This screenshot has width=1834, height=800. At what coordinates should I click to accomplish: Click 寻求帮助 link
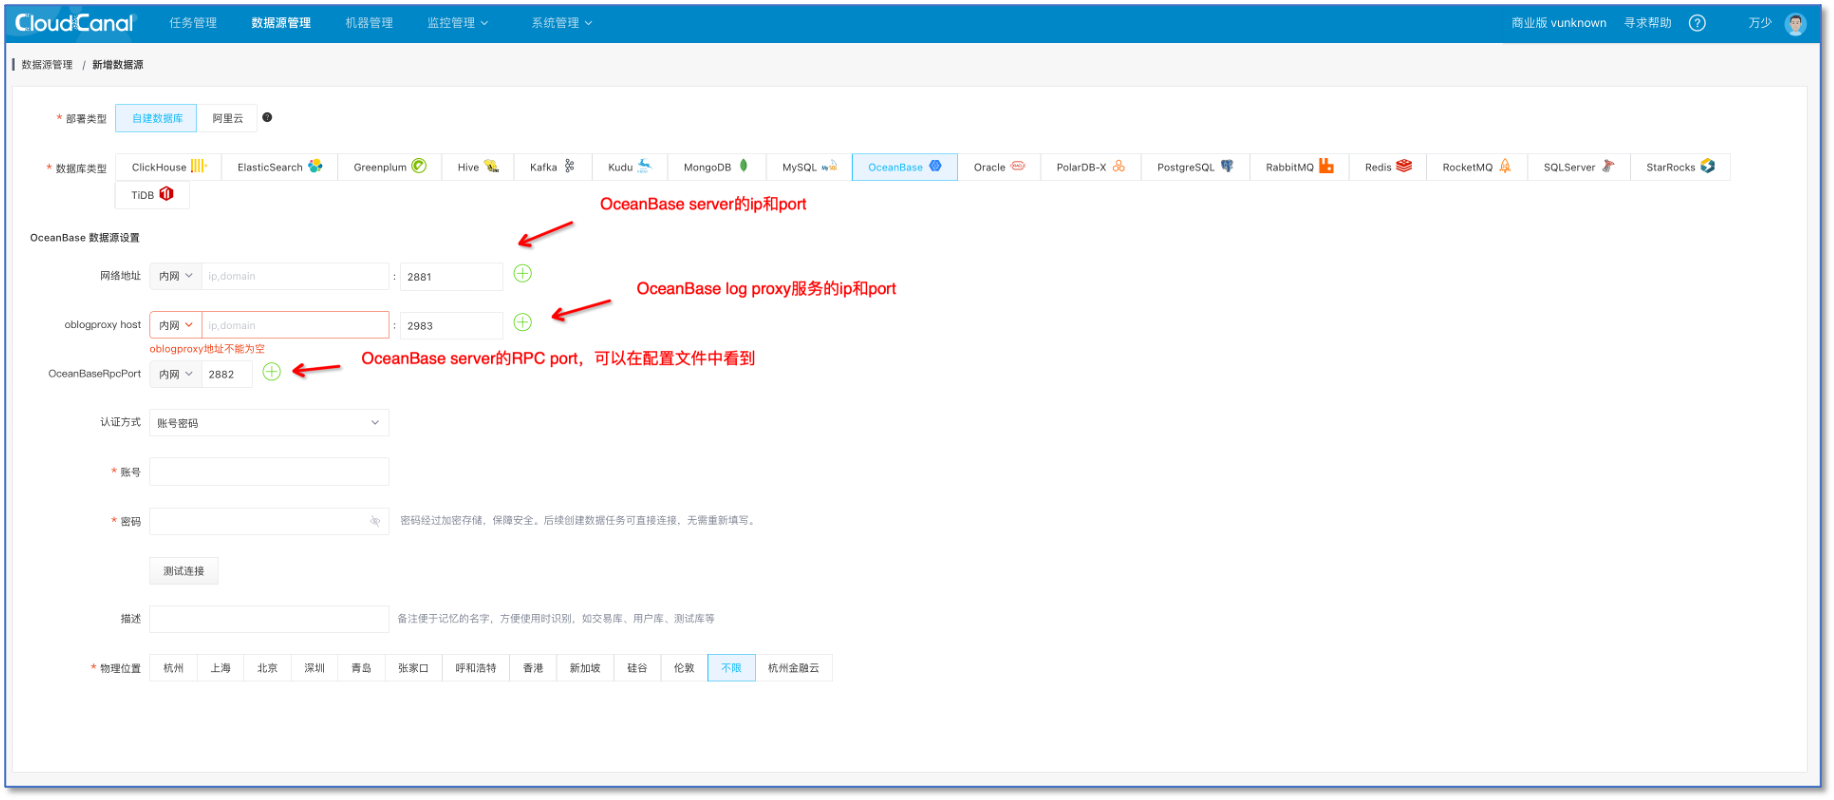click(1648, 23)
